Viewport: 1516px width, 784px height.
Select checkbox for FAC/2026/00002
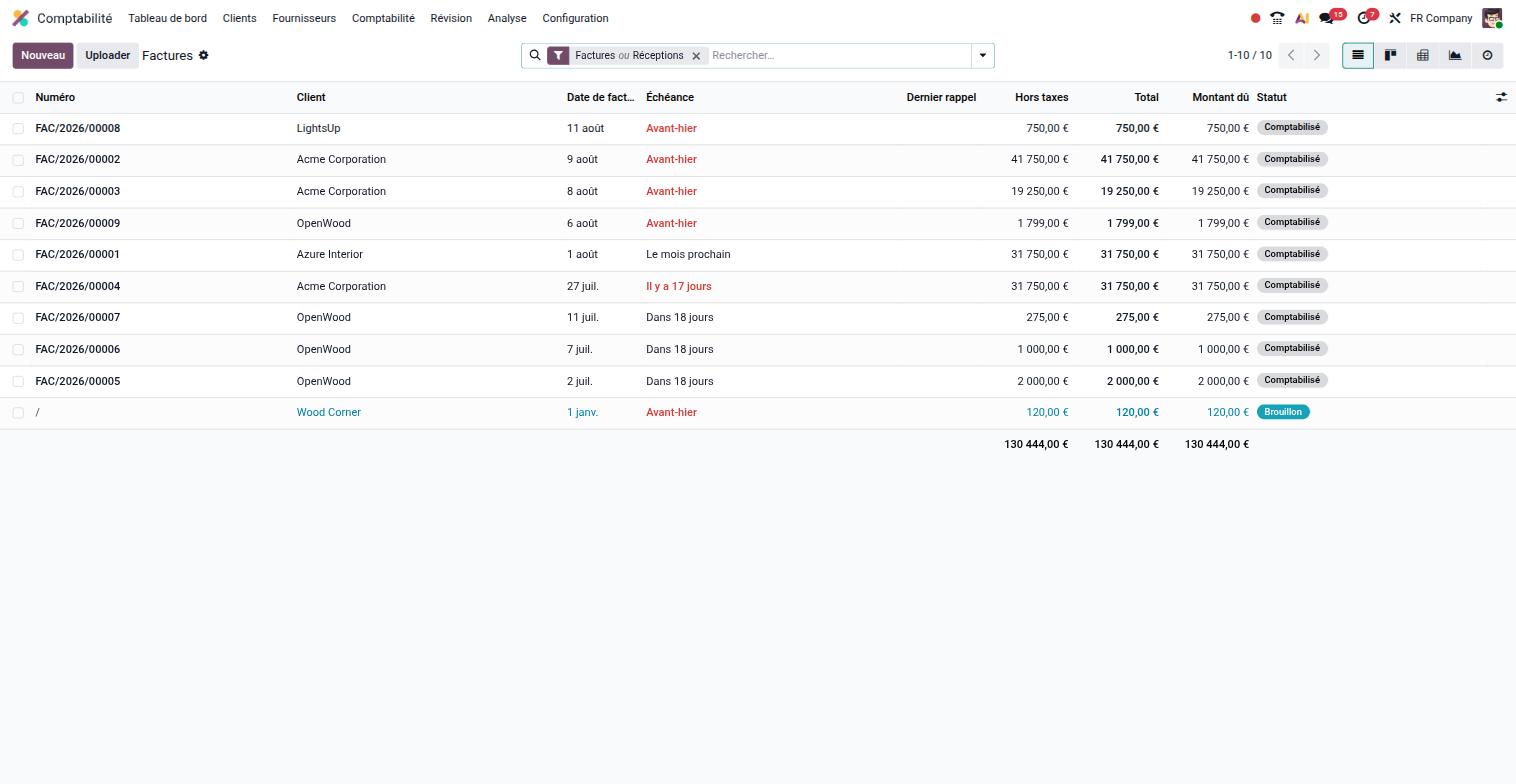click(18, 160)
